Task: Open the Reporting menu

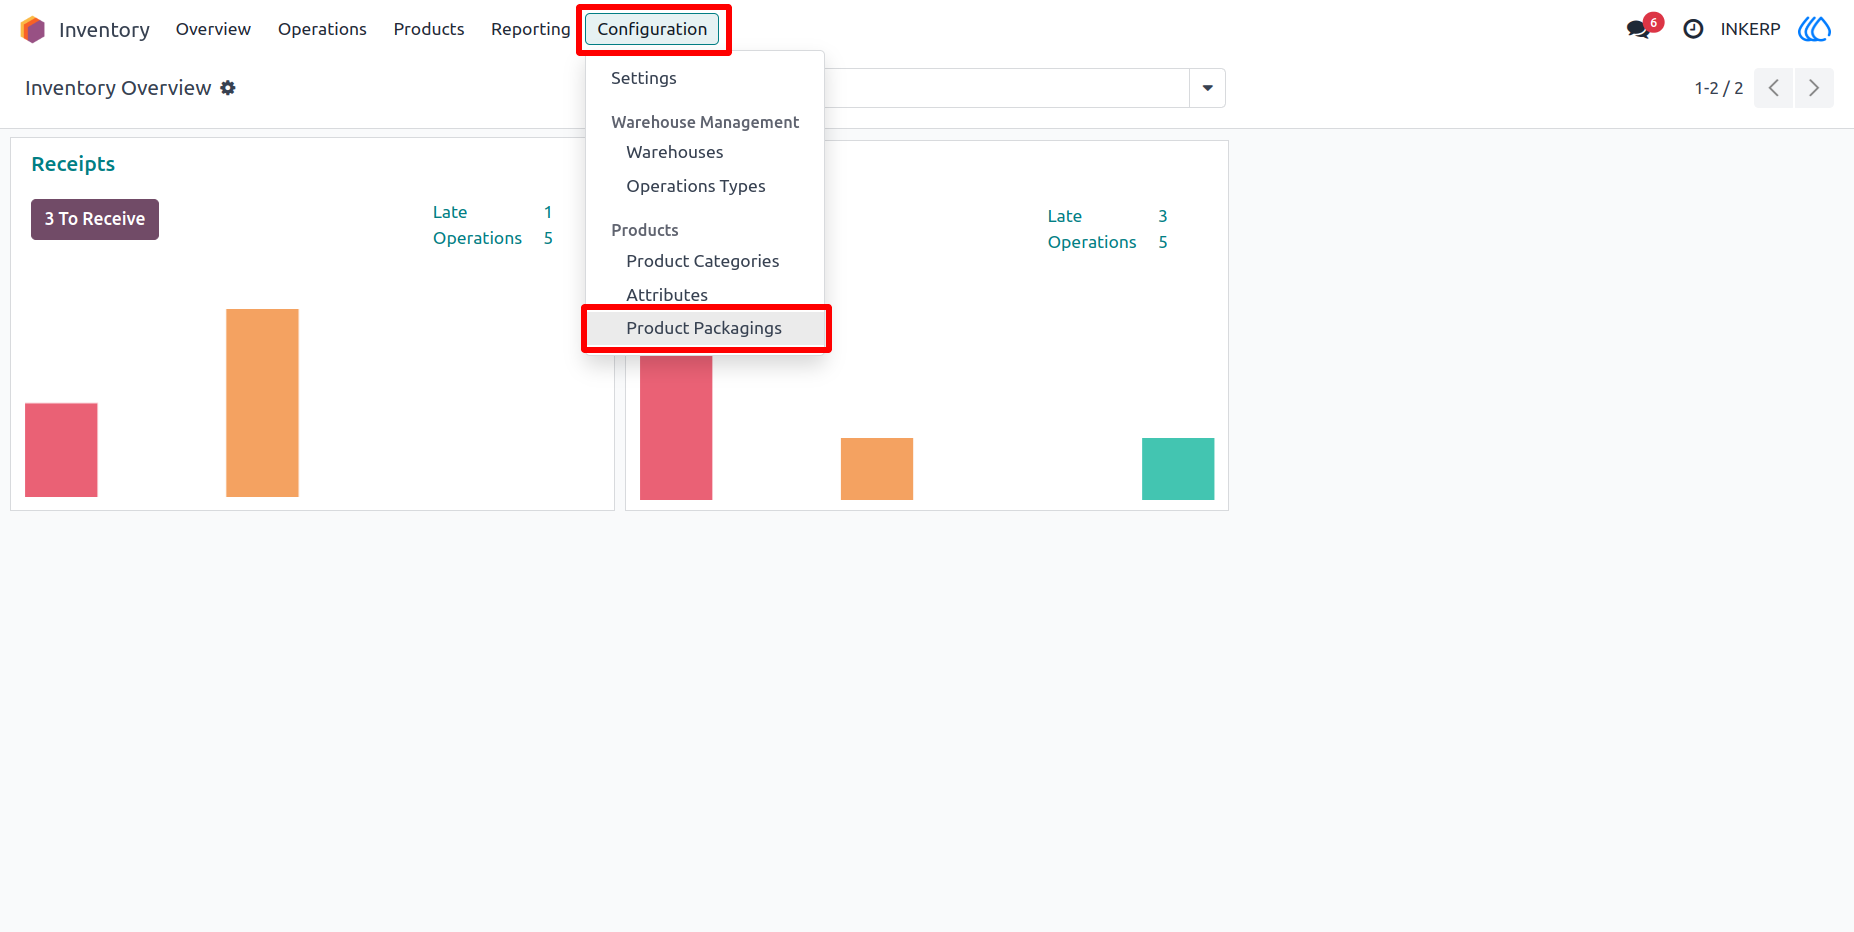Action: [530, 29]
